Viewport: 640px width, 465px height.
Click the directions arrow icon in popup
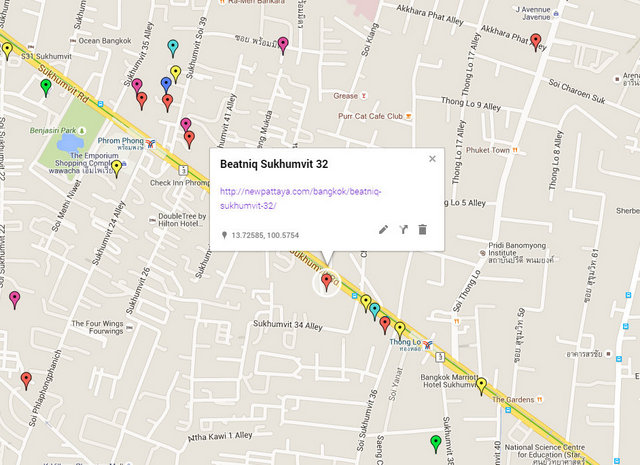(x=403, y=229)
